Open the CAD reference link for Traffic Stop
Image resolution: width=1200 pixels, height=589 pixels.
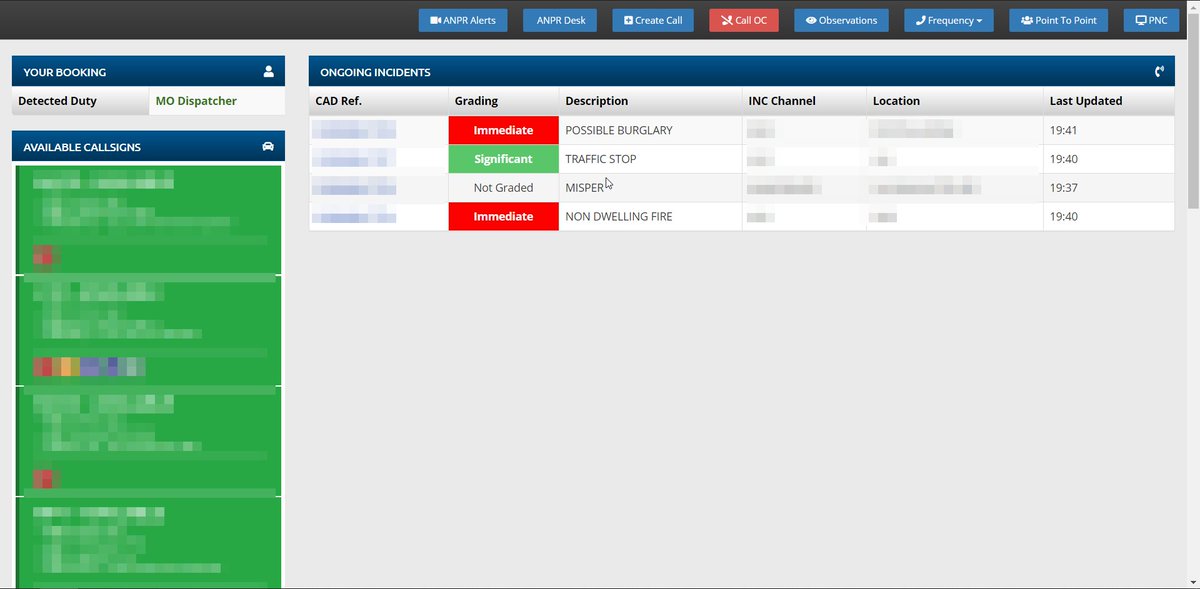[x=353, y=159]
